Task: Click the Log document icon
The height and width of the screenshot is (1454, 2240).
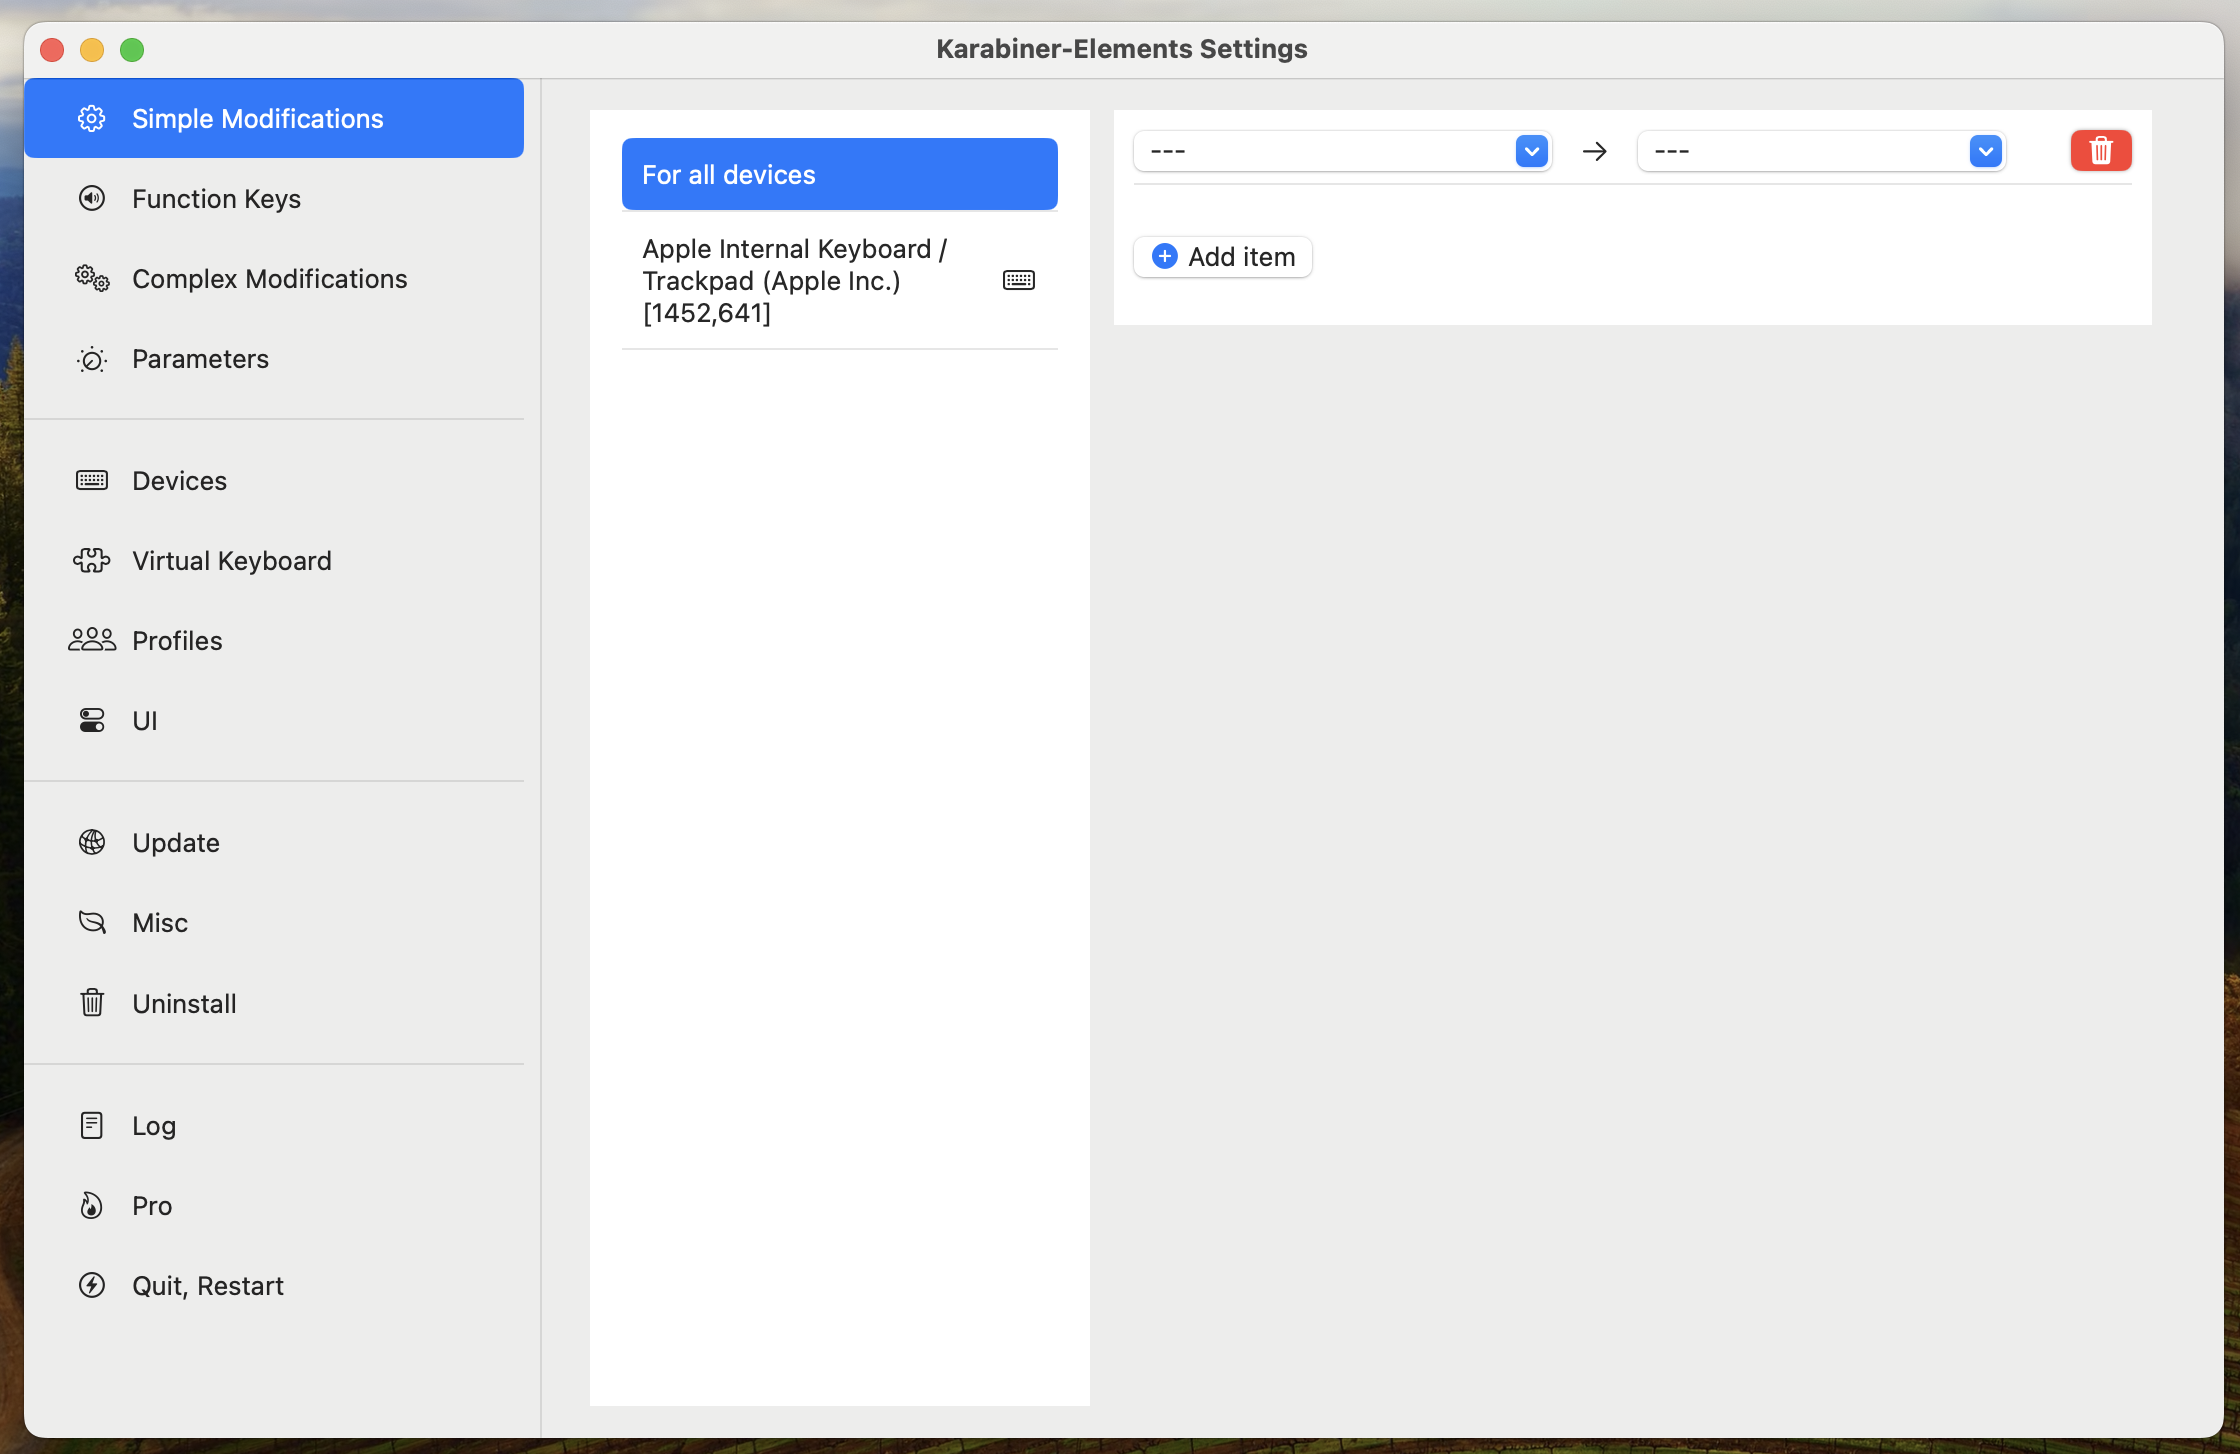Action: tap(92, 1125)
